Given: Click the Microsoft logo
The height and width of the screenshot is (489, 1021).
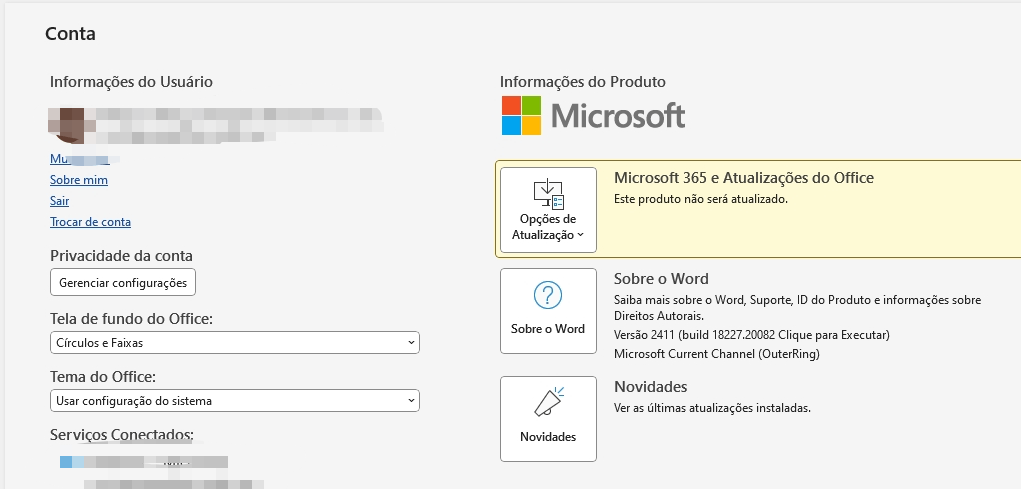Looking at the screenshot, I should click(x=593, y=116).
